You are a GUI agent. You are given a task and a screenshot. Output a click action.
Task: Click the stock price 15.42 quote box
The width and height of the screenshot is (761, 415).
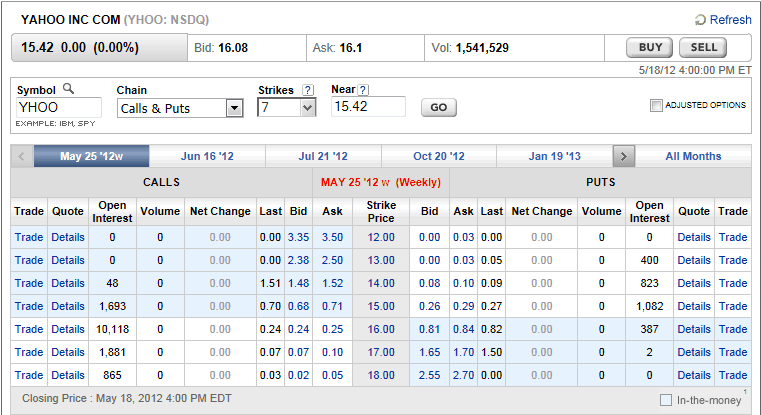99,48
